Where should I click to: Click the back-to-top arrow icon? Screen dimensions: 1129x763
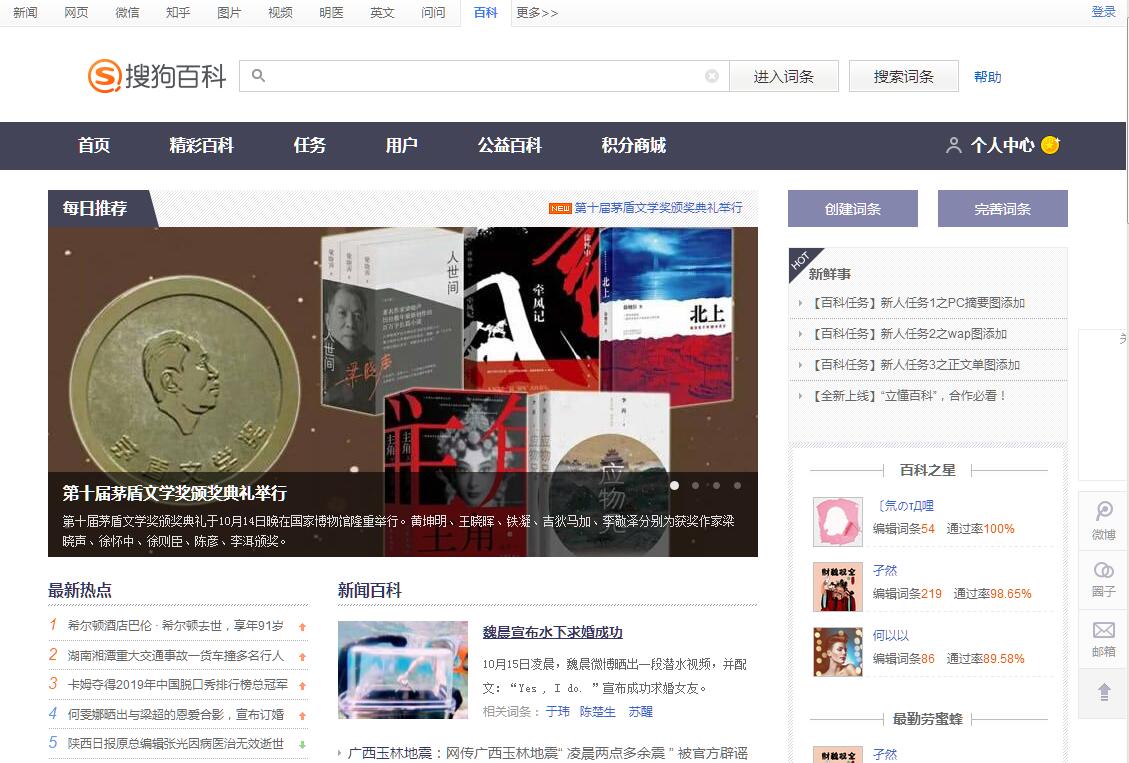pyautogui.click(x=1104, y=691)
